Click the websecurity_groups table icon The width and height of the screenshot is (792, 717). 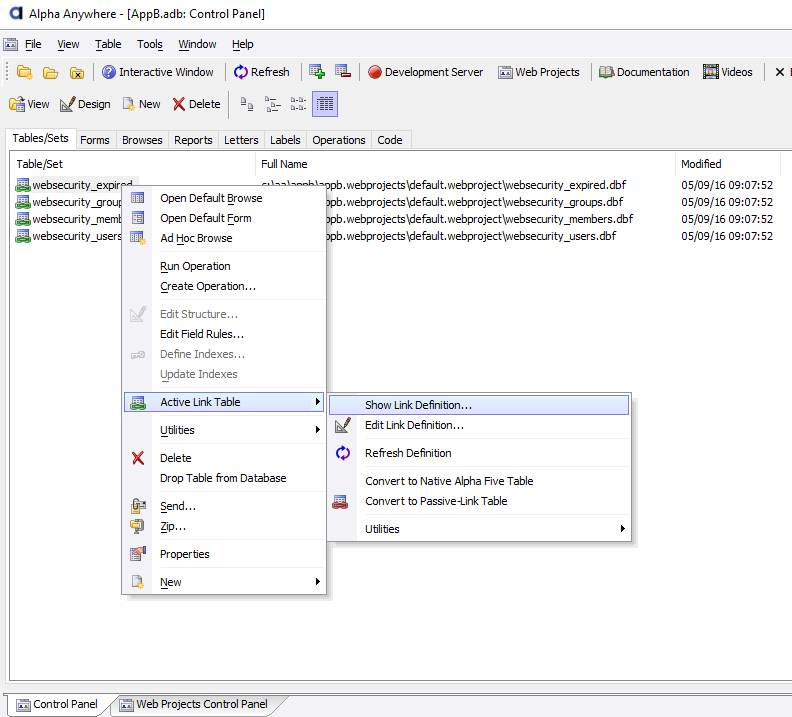[x=23, y=202]
